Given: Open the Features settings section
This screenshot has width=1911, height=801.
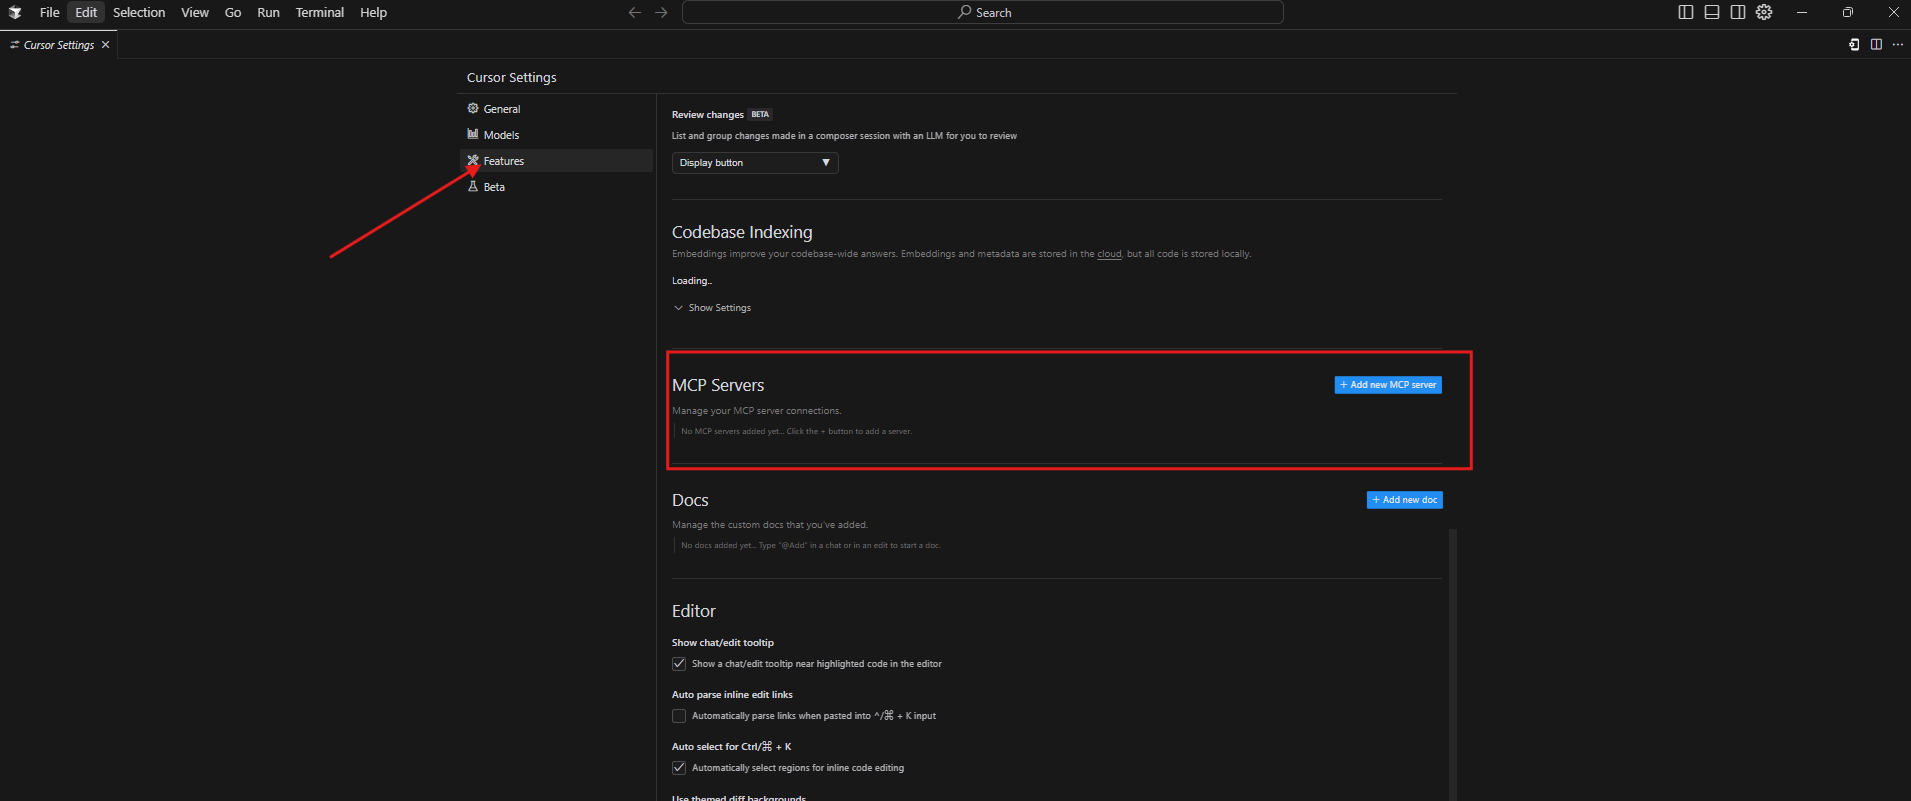Looking at the screenshot, I should (556, 161).
